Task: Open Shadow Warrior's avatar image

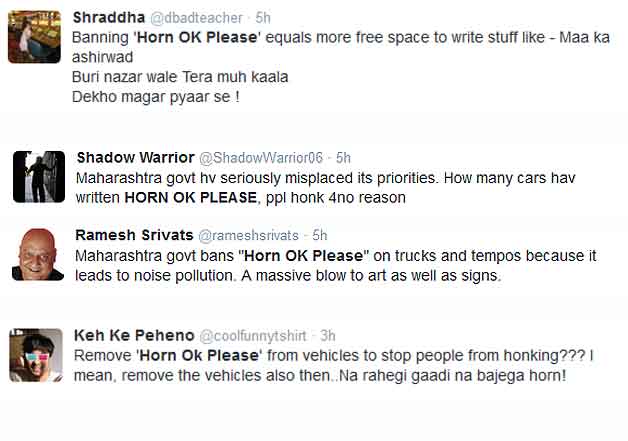Action: (39, 177)
